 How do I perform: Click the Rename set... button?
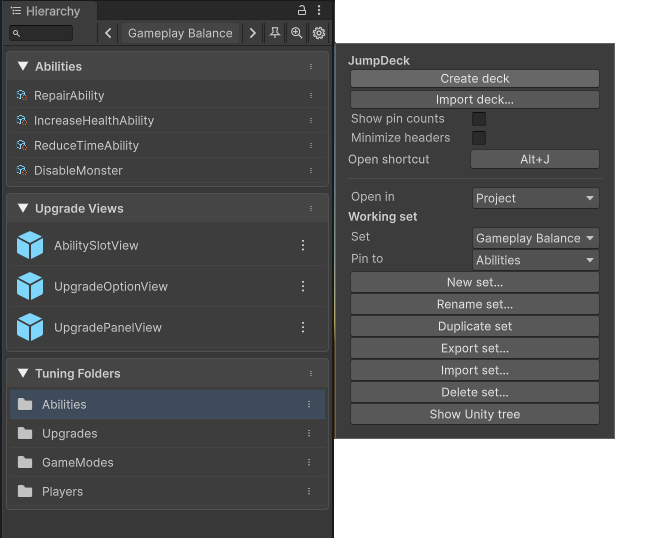coord(475,304)
